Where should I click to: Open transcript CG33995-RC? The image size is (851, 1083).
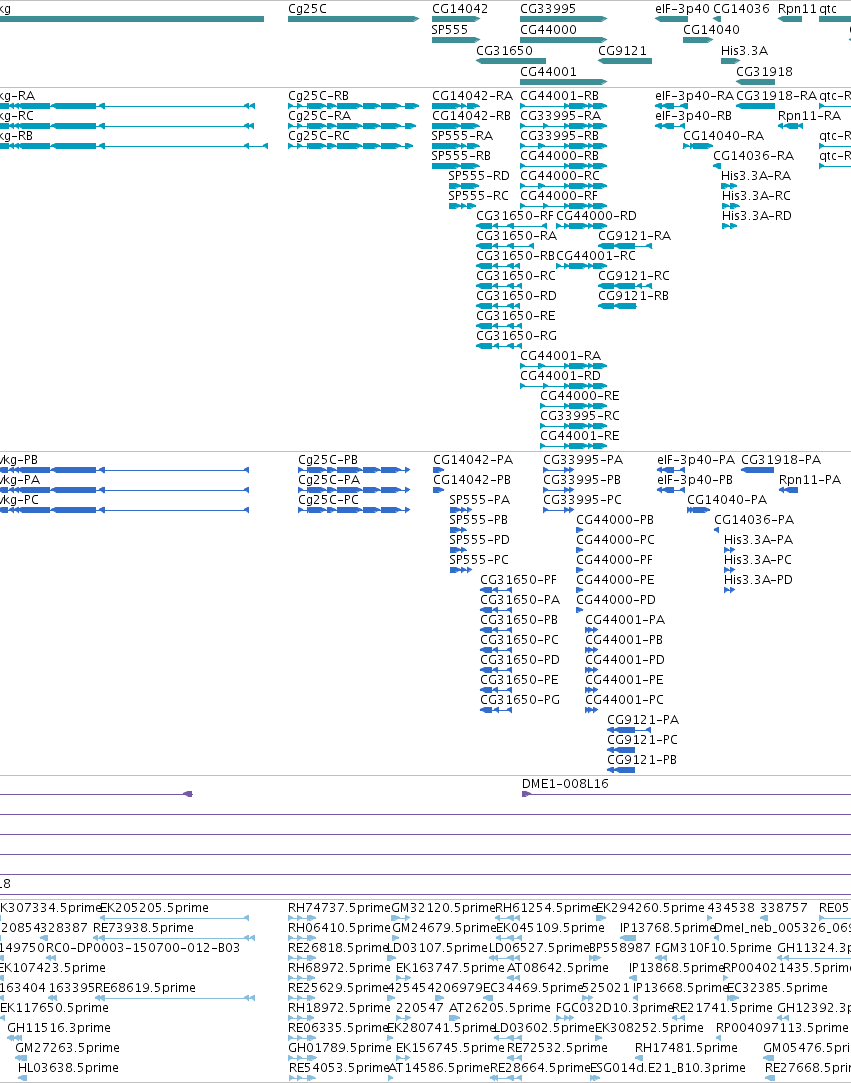tap(573, 426)
